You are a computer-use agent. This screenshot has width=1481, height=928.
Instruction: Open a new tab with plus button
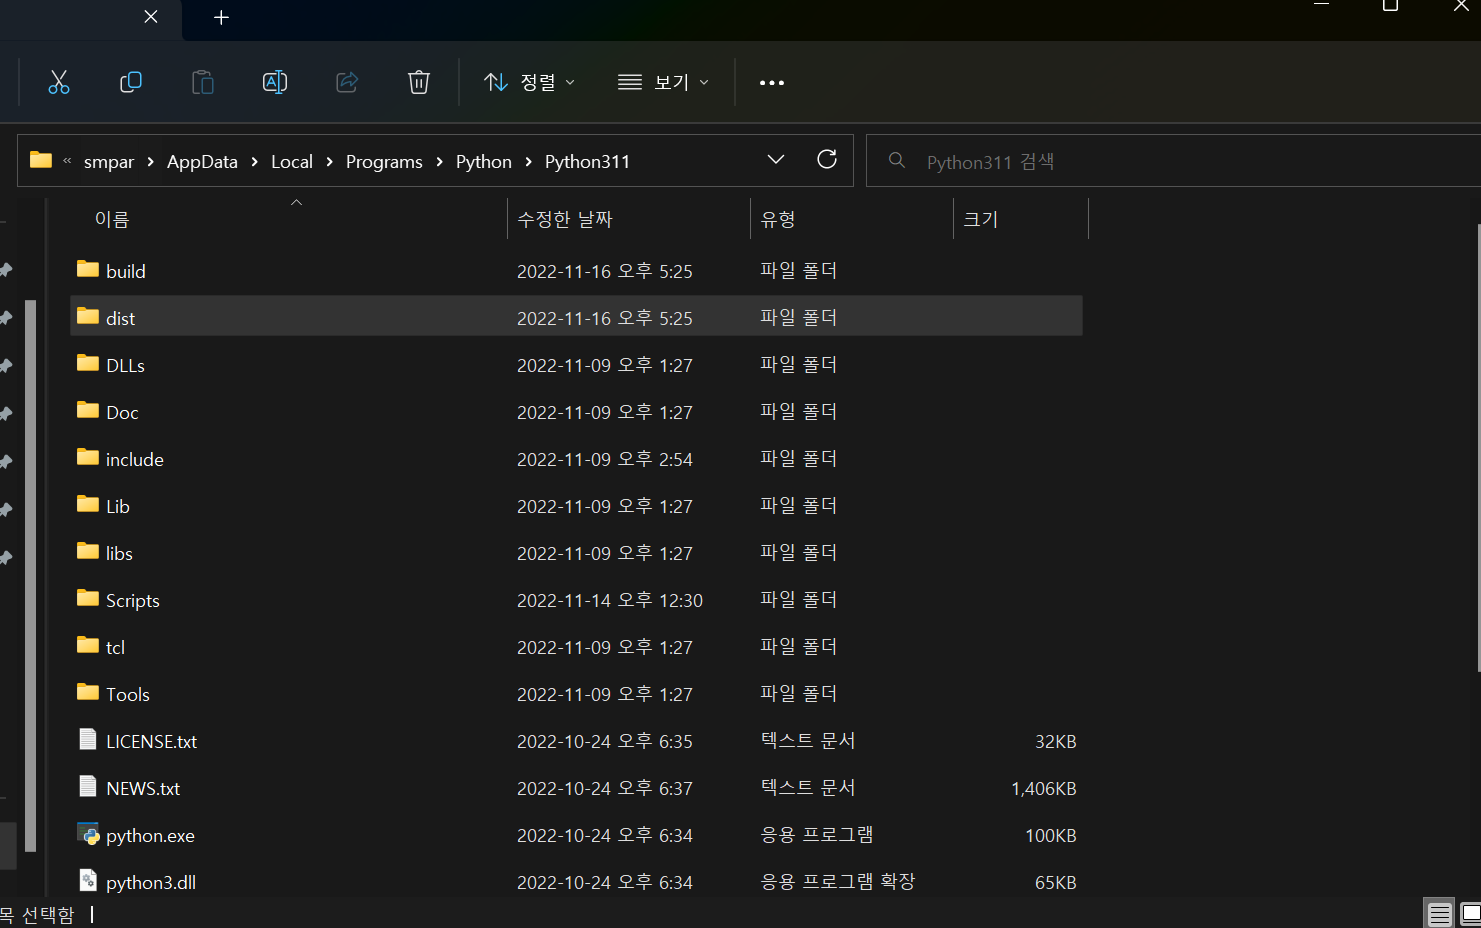click(221, 17)
